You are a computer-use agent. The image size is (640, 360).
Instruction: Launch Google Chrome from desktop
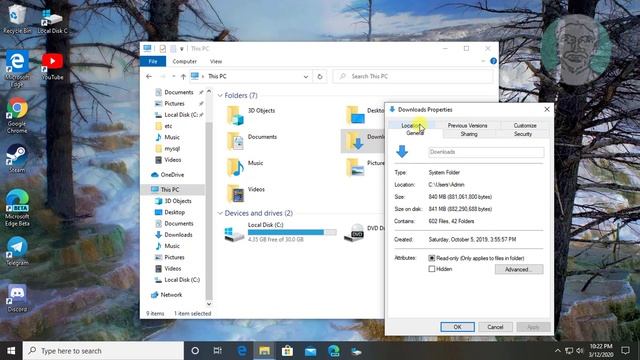[x=17, y=116]
